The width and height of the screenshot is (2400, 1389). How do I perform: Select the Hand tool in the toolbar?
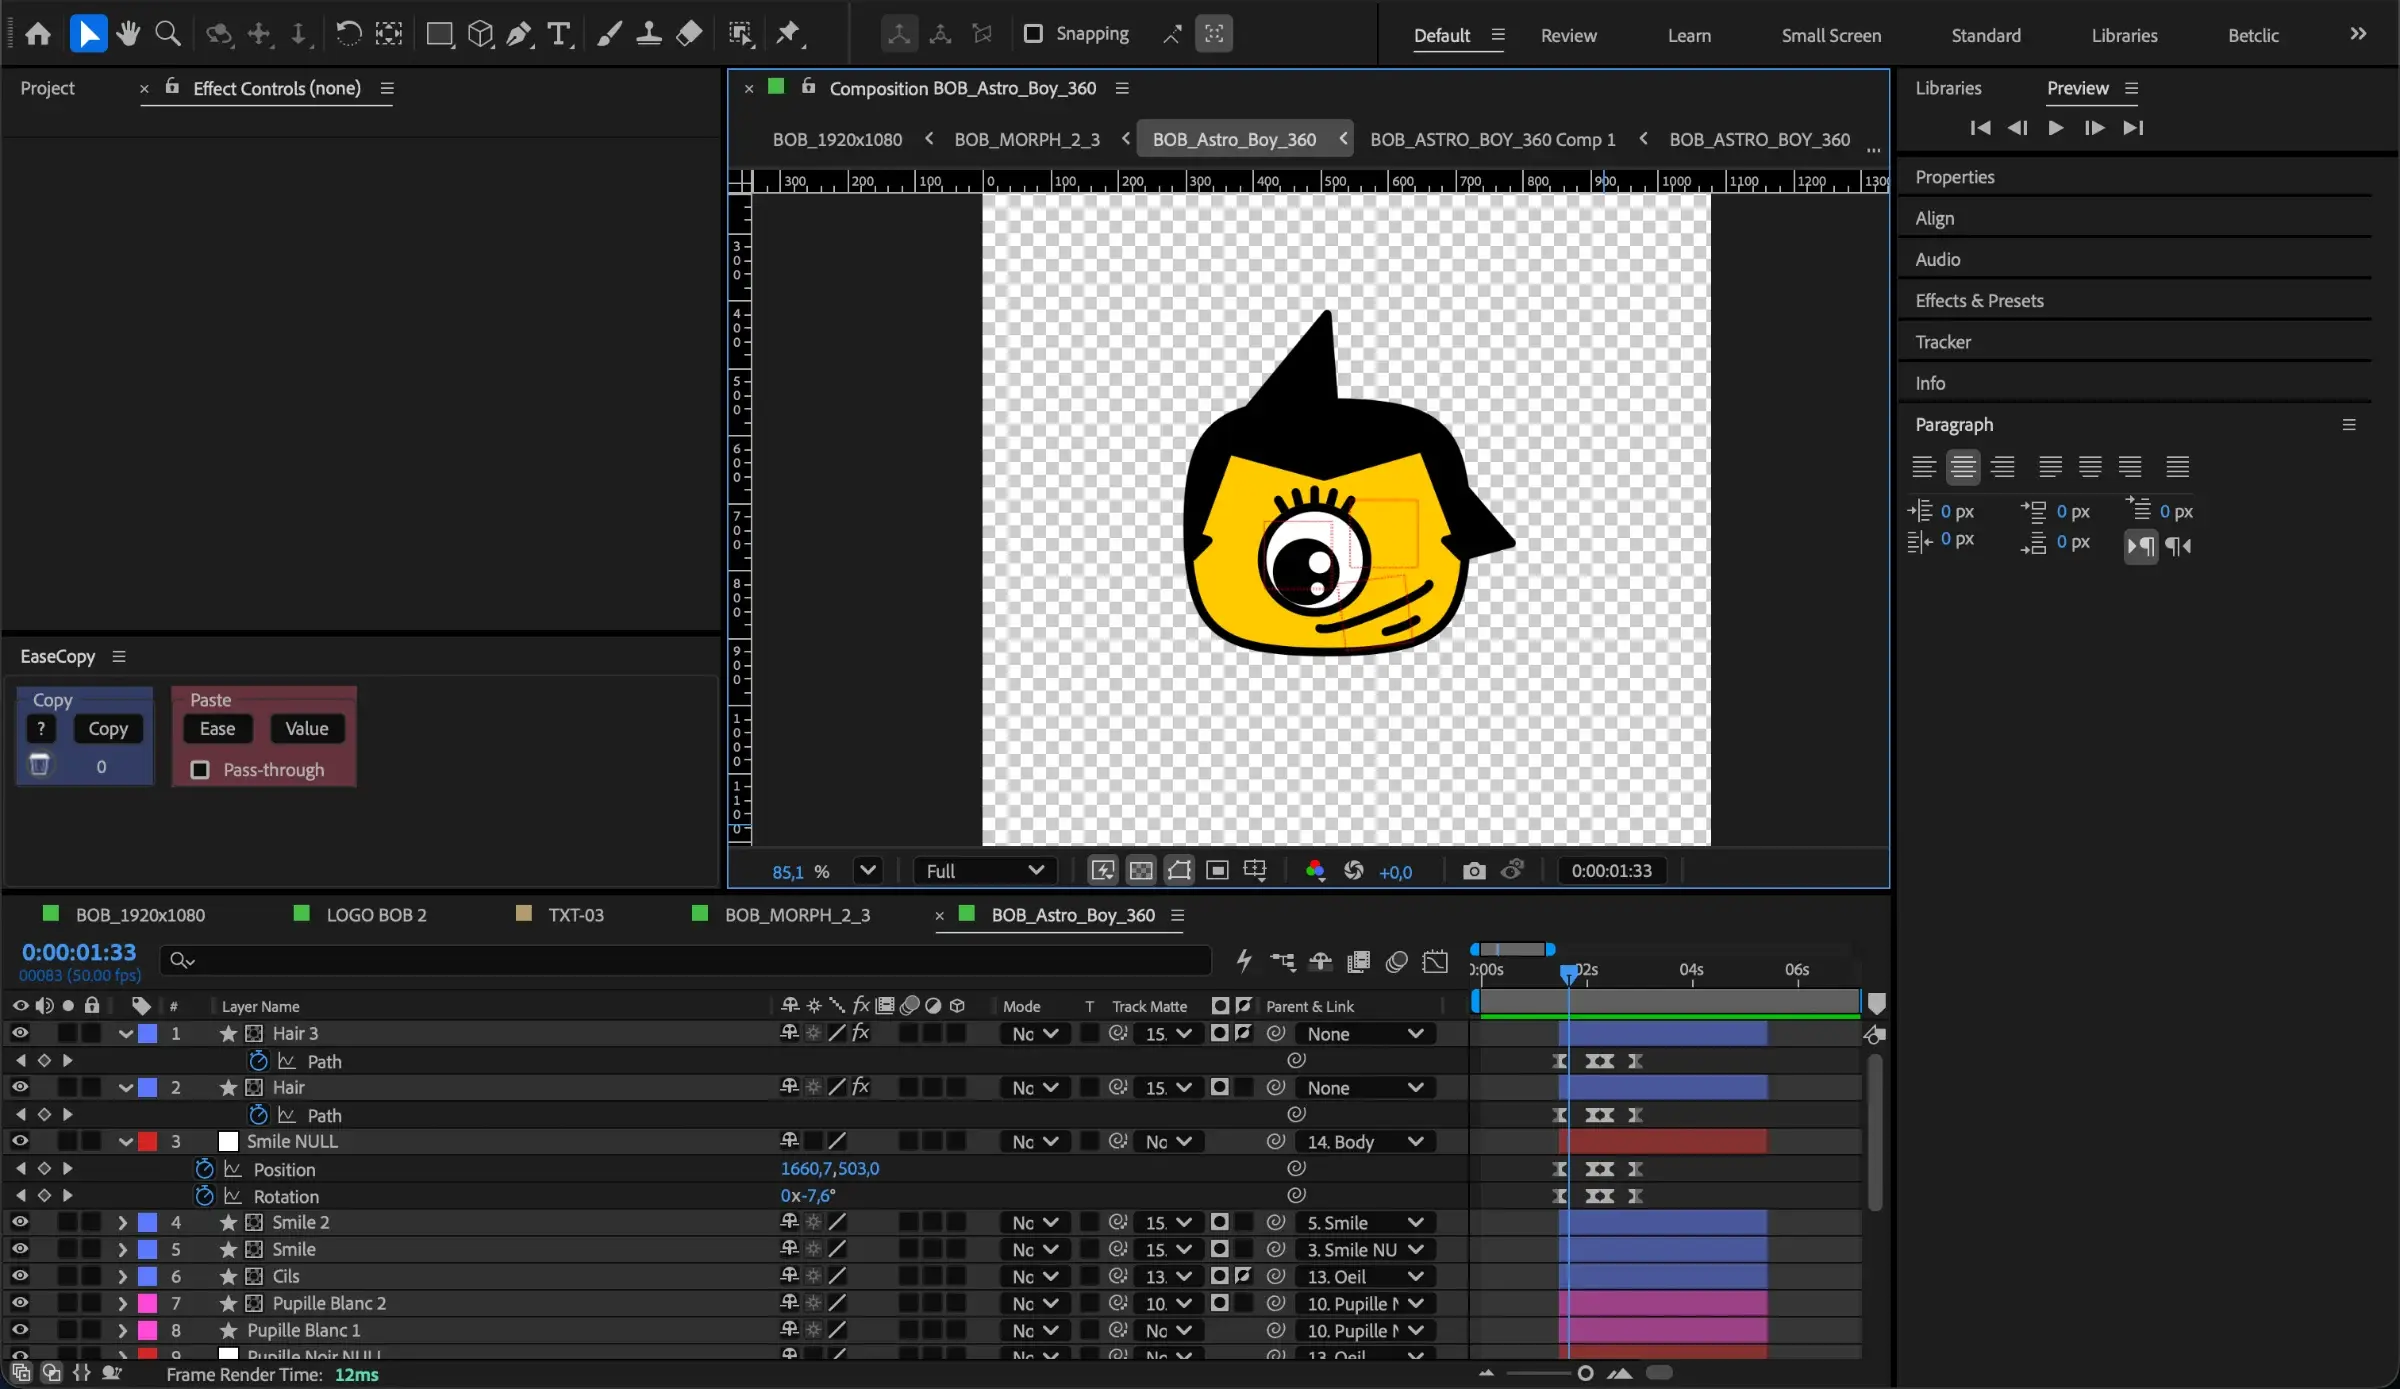127,34
